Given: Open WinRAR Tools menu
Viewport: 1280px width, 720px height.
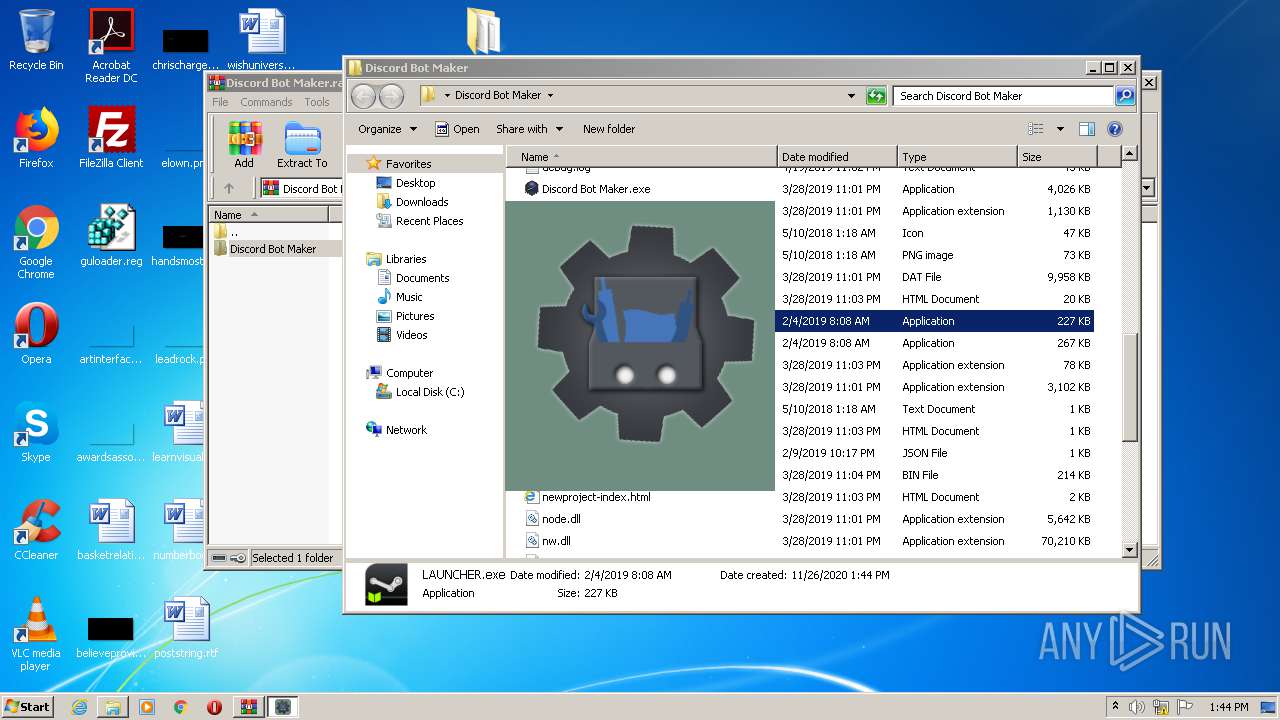Looking at the screenshot, I should click(x=317, y=102).
